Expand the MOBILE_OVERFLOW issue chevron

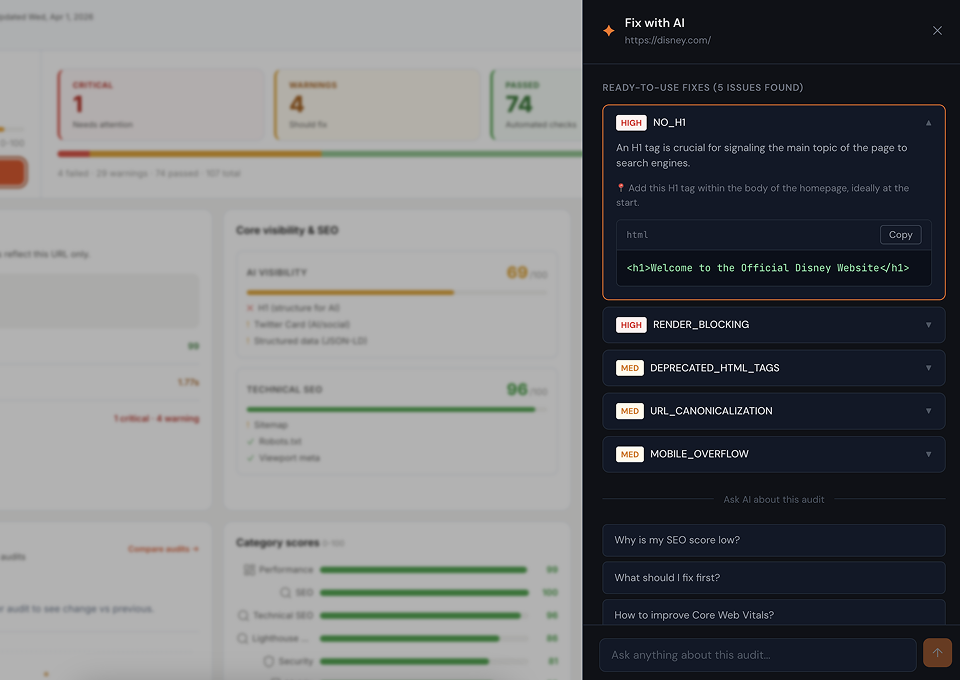(928, 454)
